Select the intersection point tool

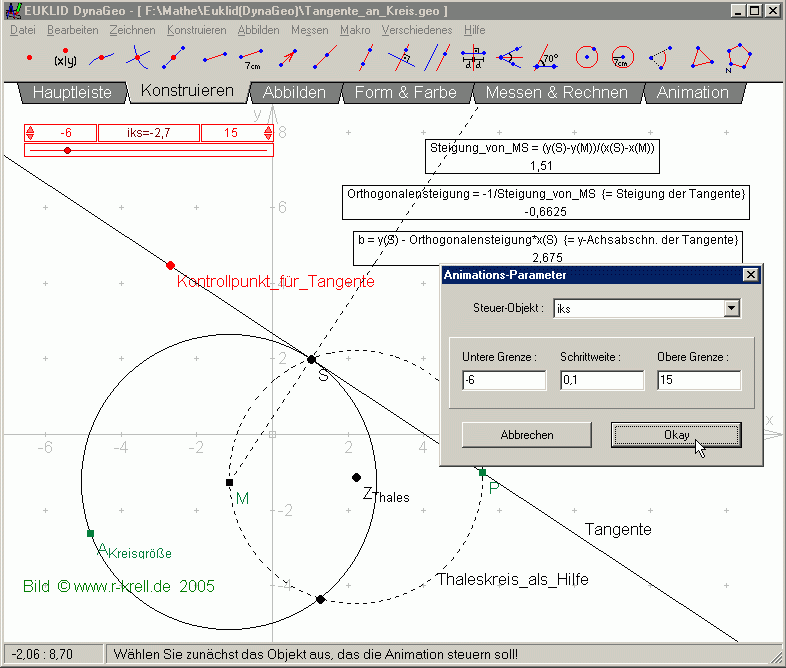[x=139, y=58]
